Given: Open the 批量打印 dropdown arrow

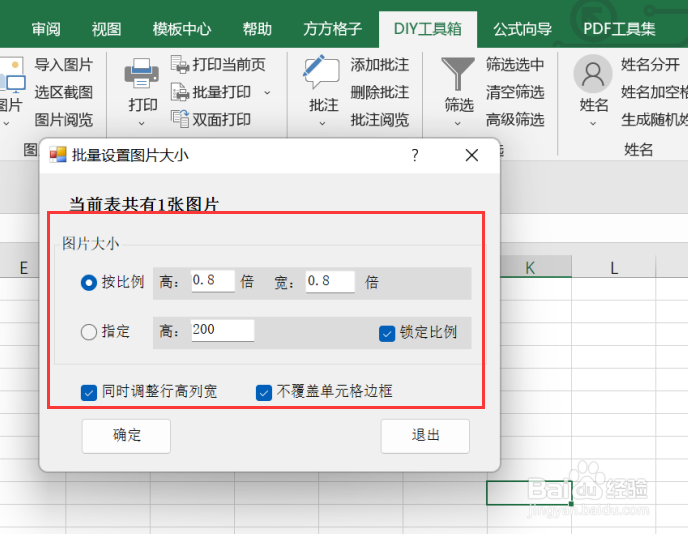Looking at the screenshot, I should click(x=267, y=93).
